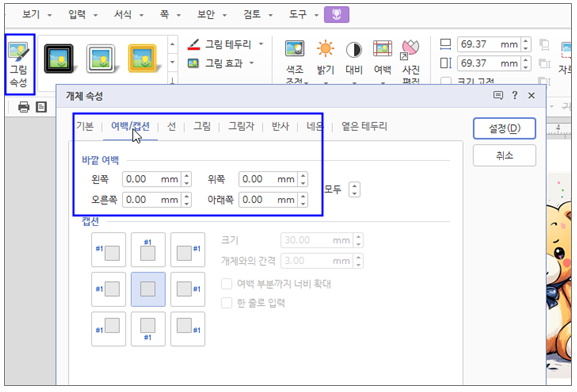Click the 대비 contrast icon
This screenshot has width=577, height=392.
354,49
